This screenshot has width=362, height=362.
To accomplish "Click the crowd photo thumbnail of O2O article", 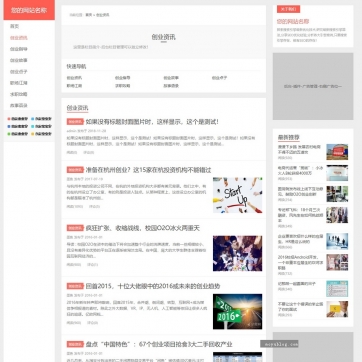I will (237, 253).
